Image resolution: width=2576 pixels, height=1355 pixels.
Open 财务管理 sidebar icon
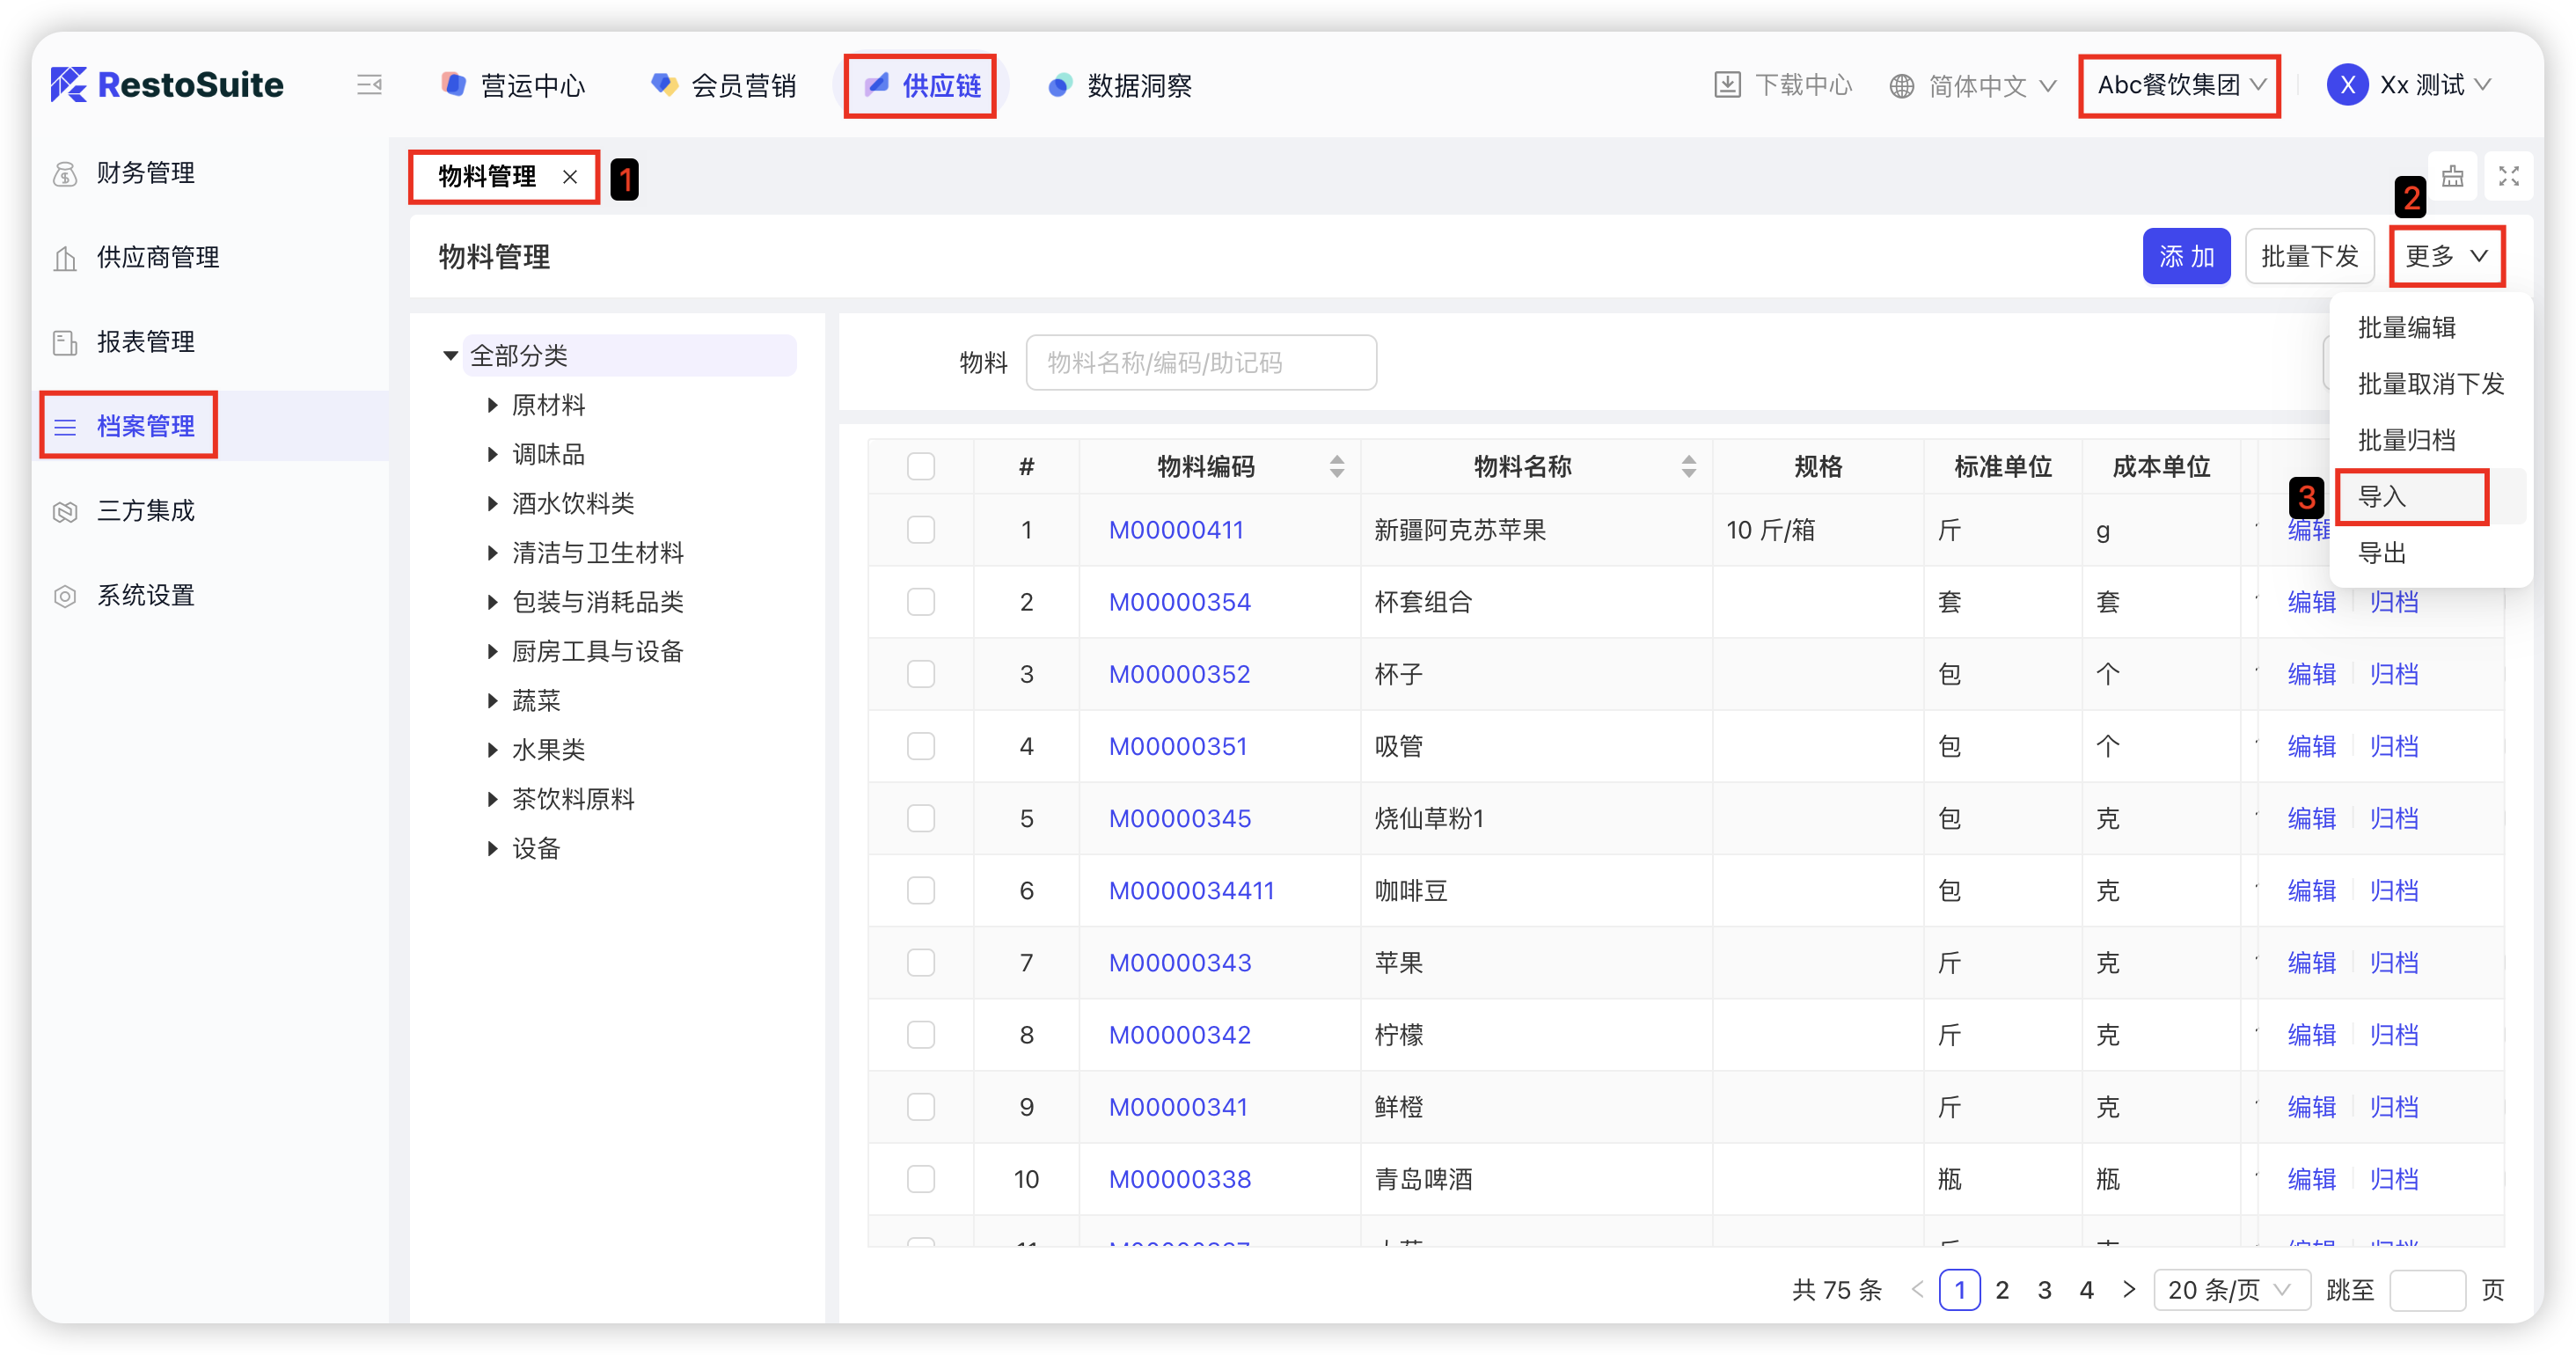point(65,173)
